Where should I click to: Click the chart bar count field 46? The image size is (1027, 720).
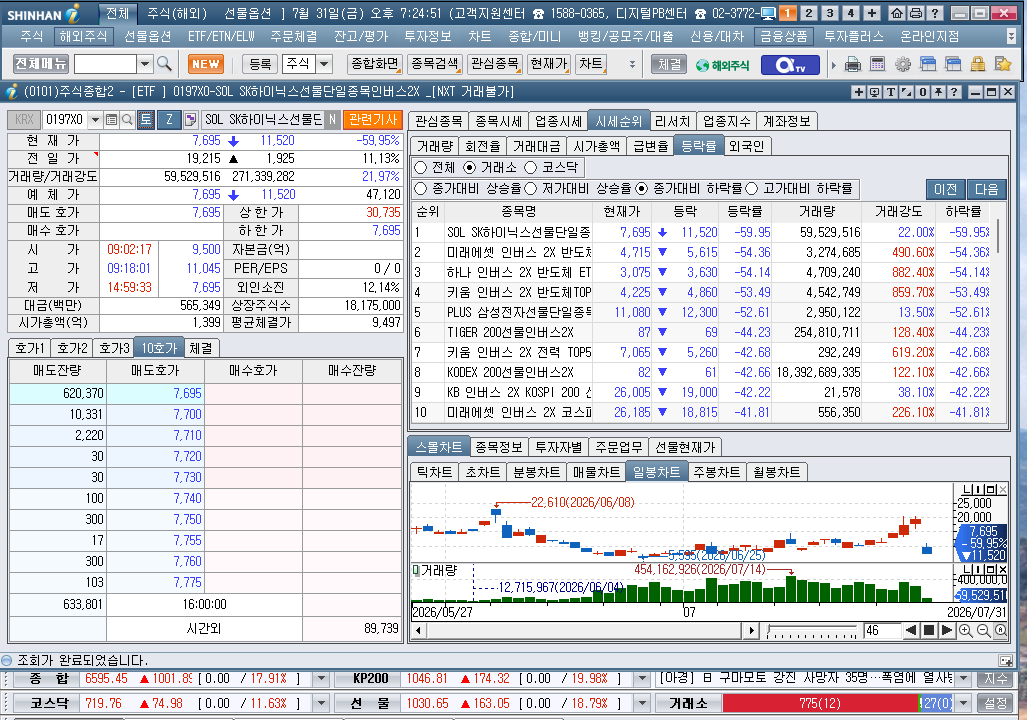pyautogui.click(x=882, y=631)
